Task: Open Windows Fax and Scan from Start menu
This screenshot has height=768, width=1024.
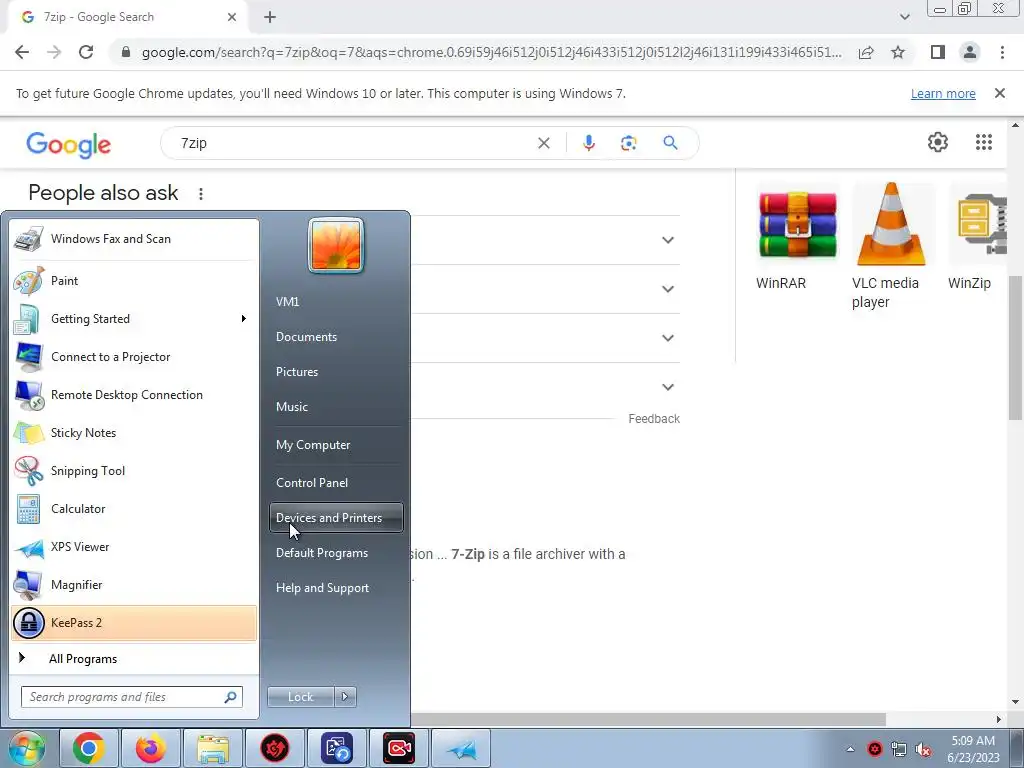Action: pos(134,239)
